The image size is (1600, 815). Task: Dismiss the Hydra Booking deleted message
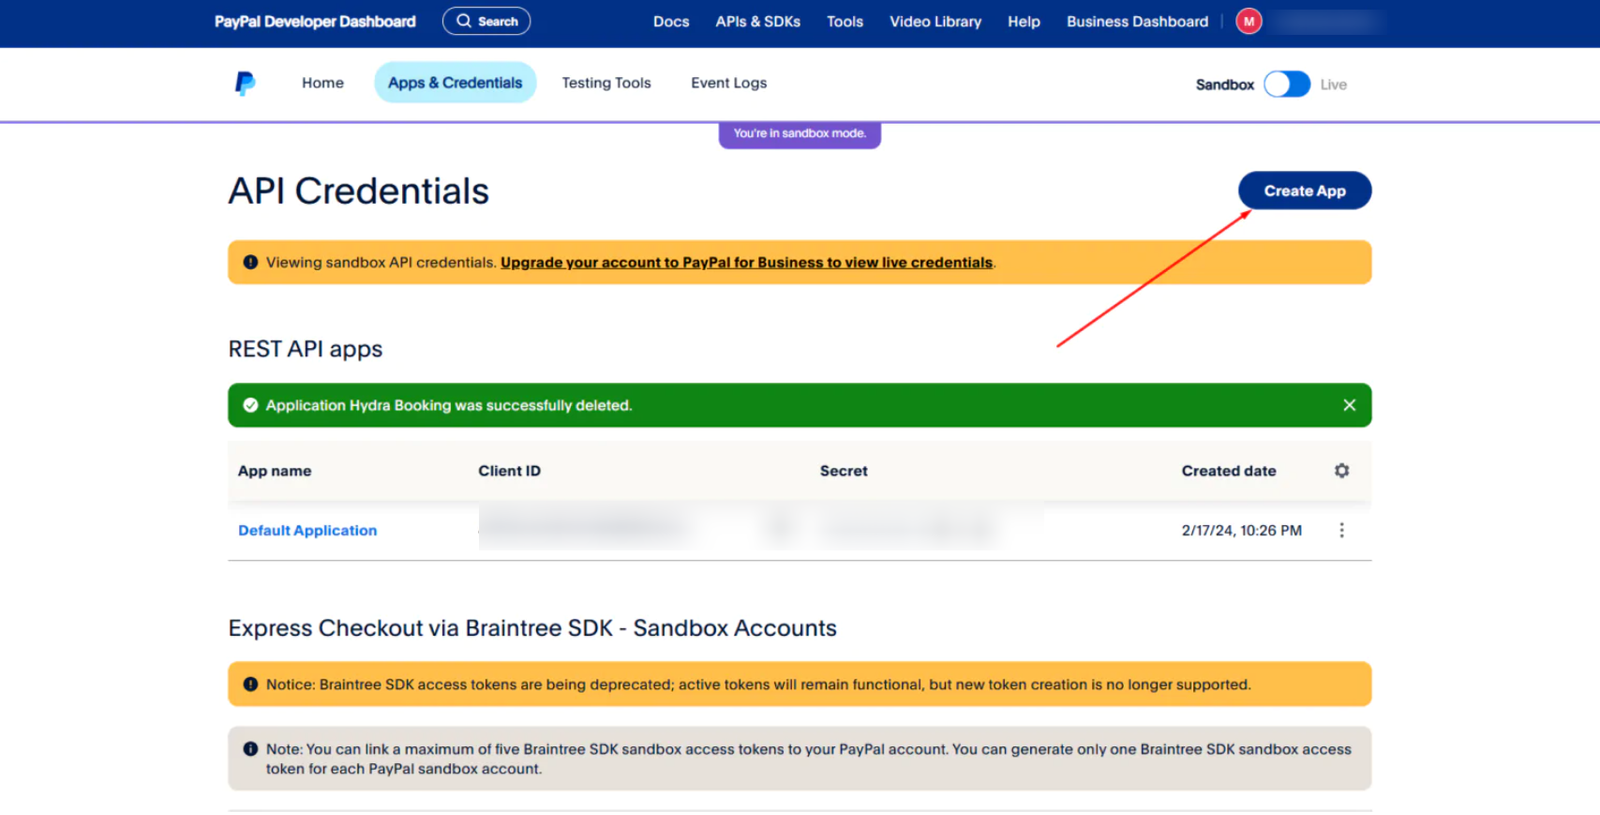pos(1349,405)
